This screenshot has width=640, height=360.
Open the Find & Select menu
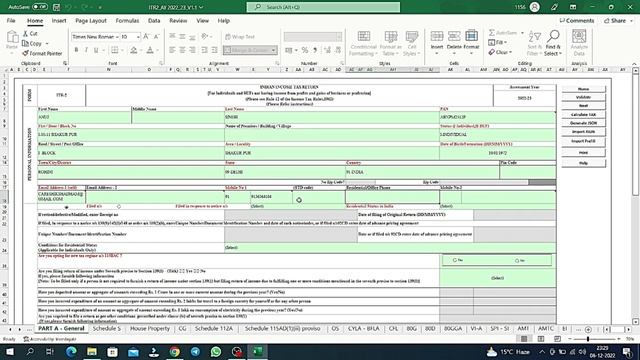553,43
